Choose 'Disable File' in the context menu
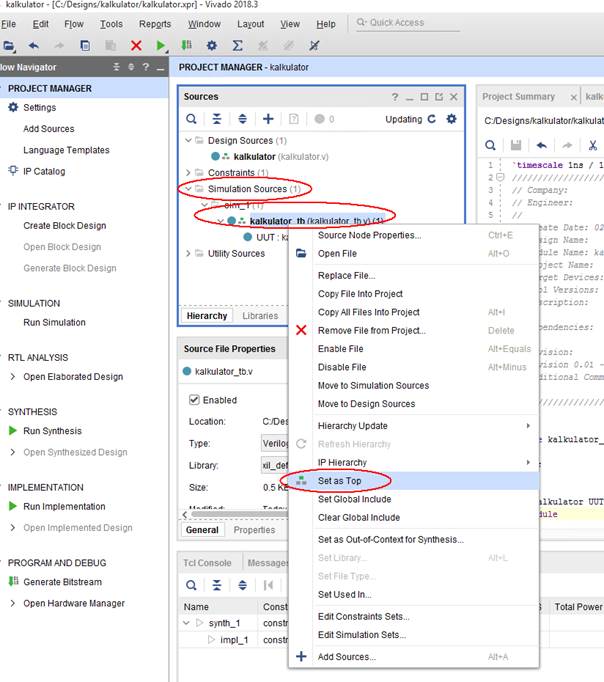 coord(340,367)
